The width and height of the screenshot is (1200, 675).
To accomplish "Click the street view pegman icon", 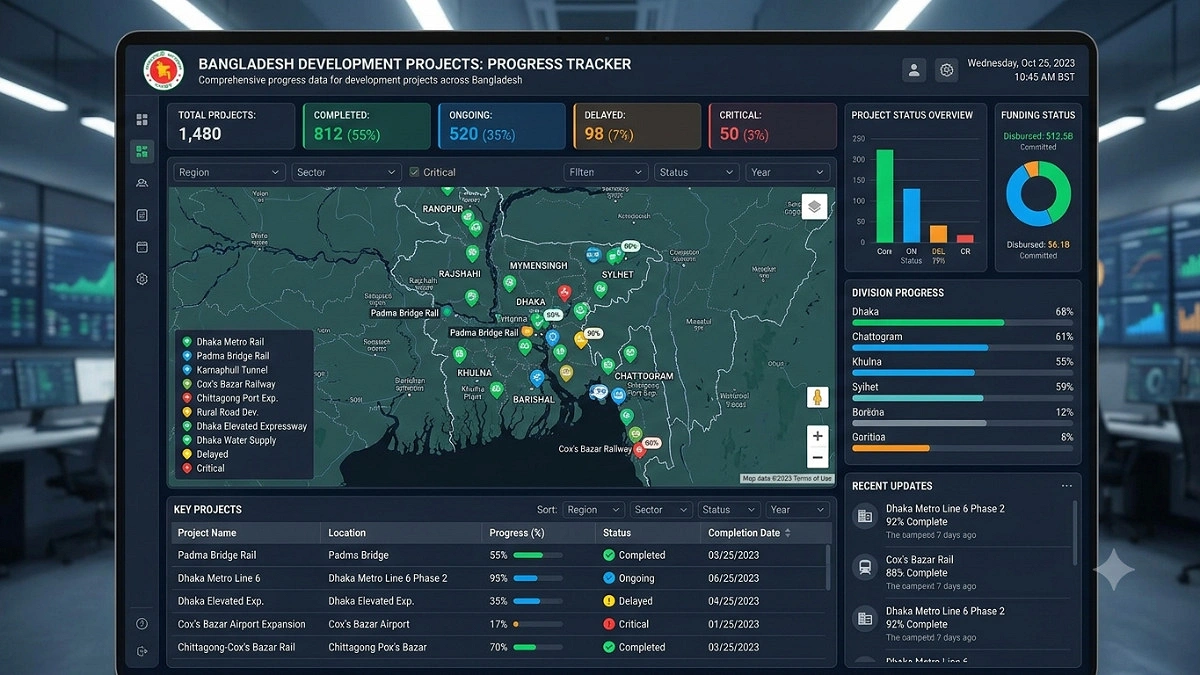I will click(x=817, y=397).
